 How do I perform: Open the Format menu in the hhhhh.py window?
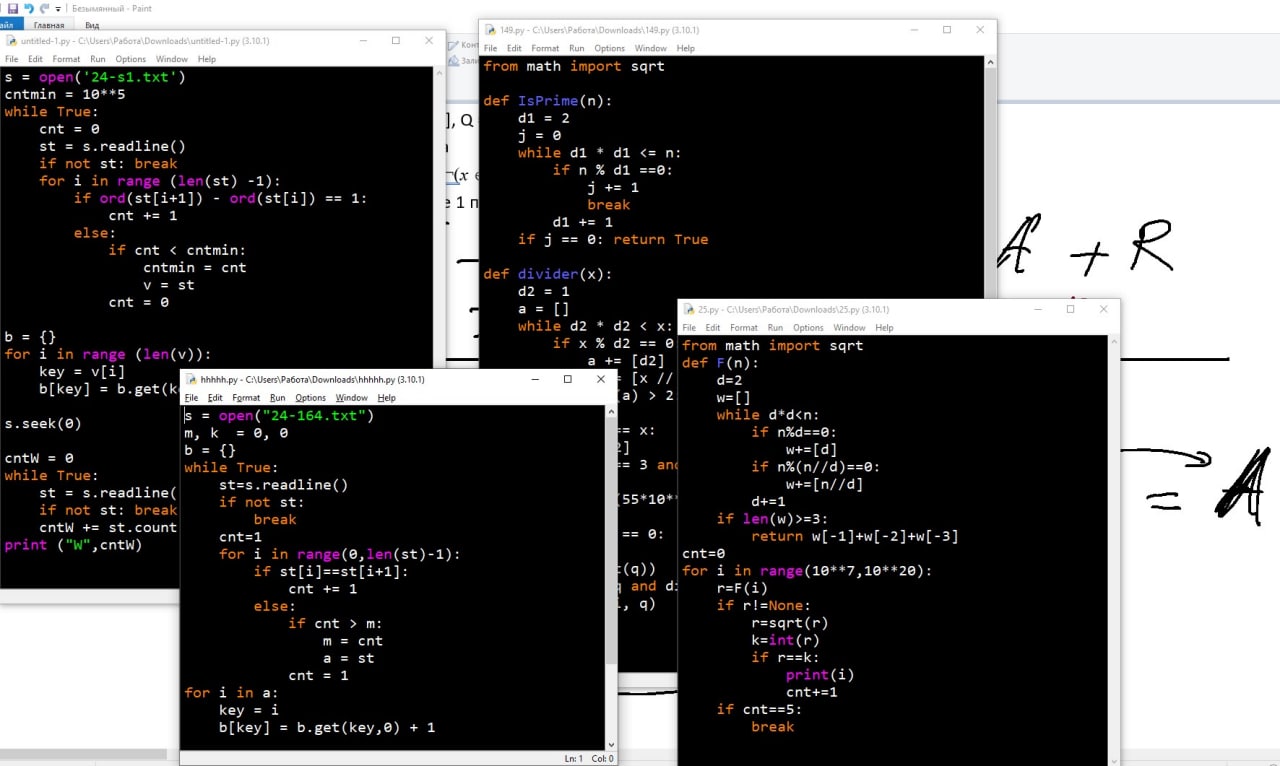pyautogui.click(x=246, y=398)
